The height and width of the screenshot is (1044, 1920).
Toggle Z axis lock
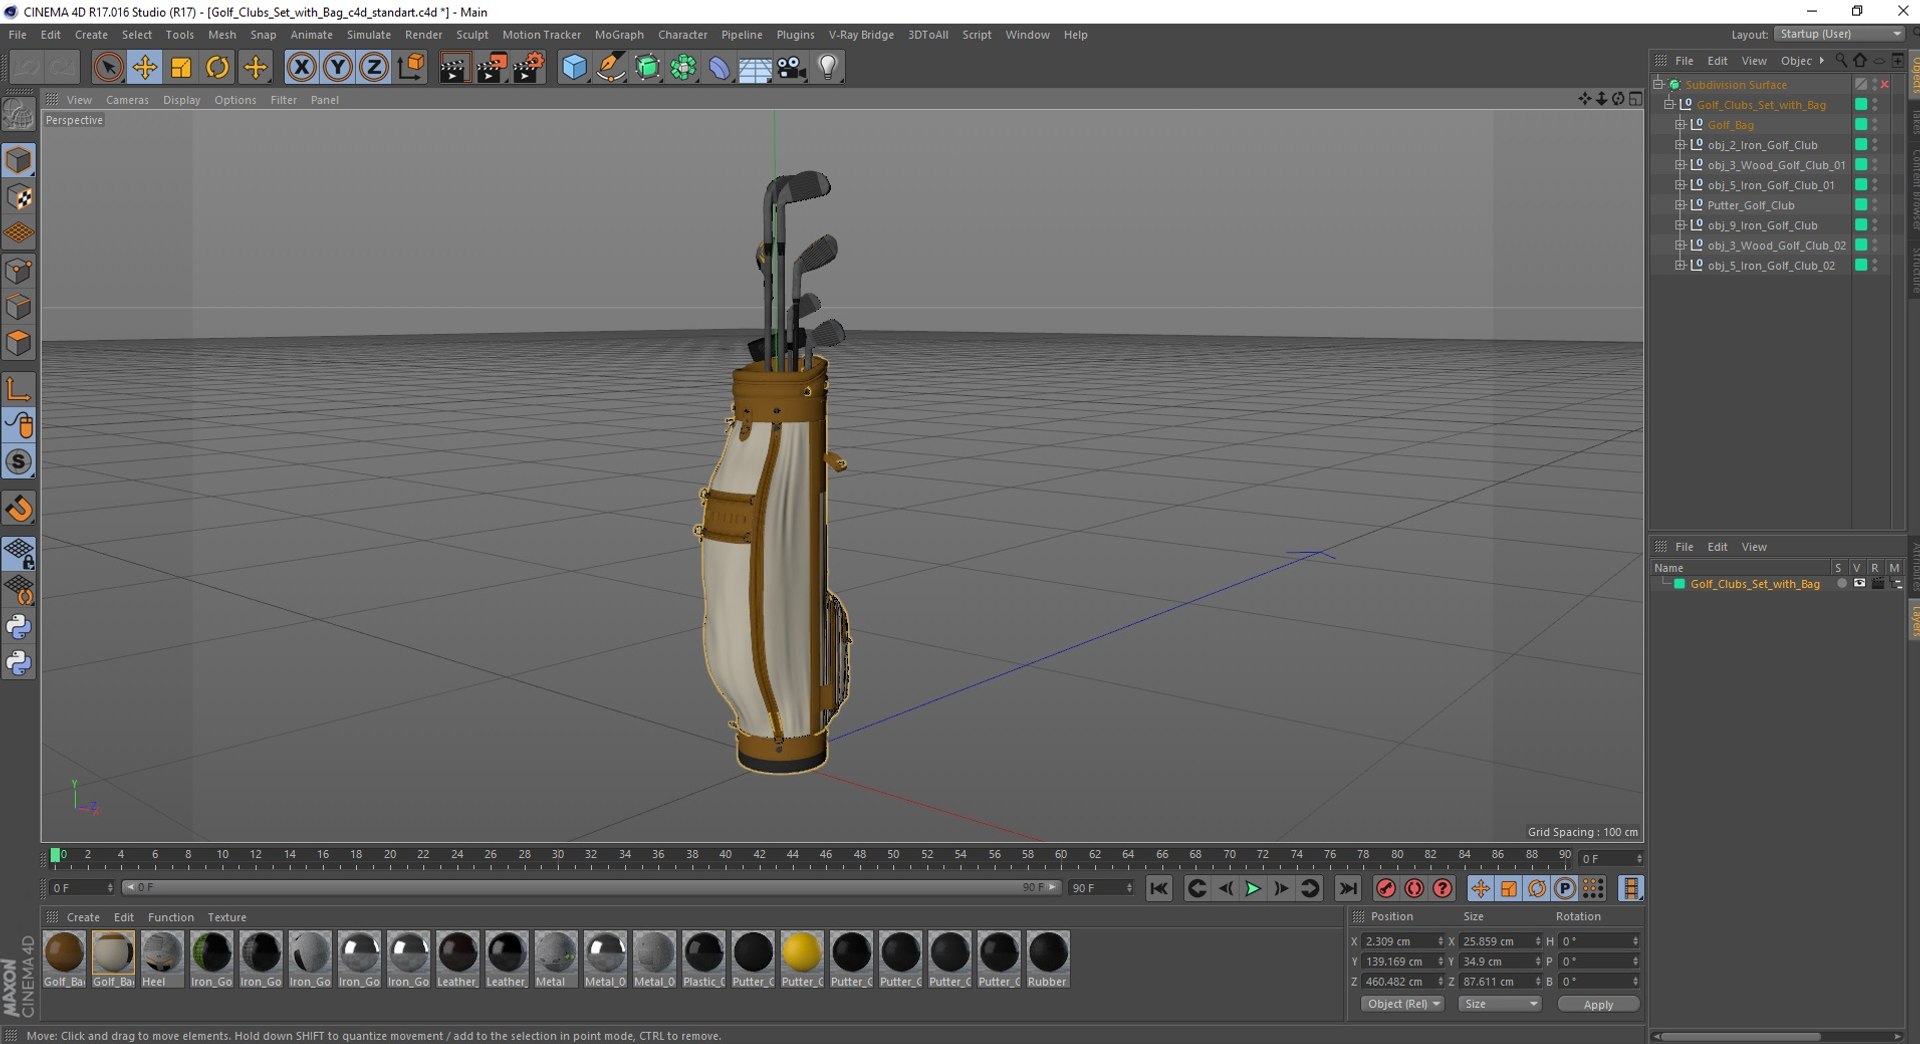(374, 67)
